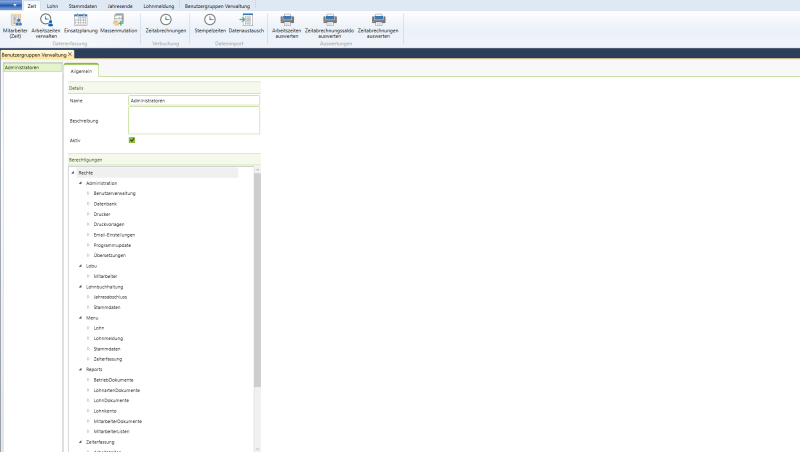Viewport: 800px width, 452px height.
Task: Collapse the Lobu node
Action: [x=81, y=266]
